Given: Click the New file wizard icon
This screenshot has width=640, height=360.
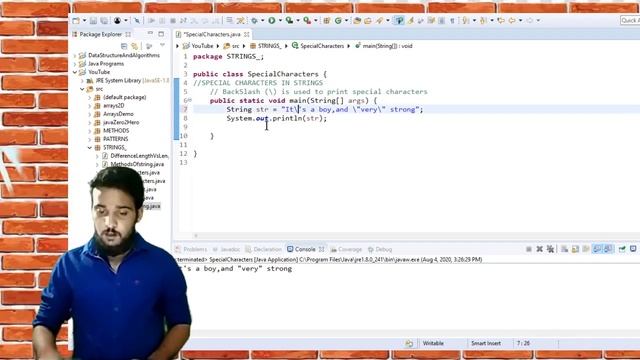Looking at the screenshot, I should (76, 20).
